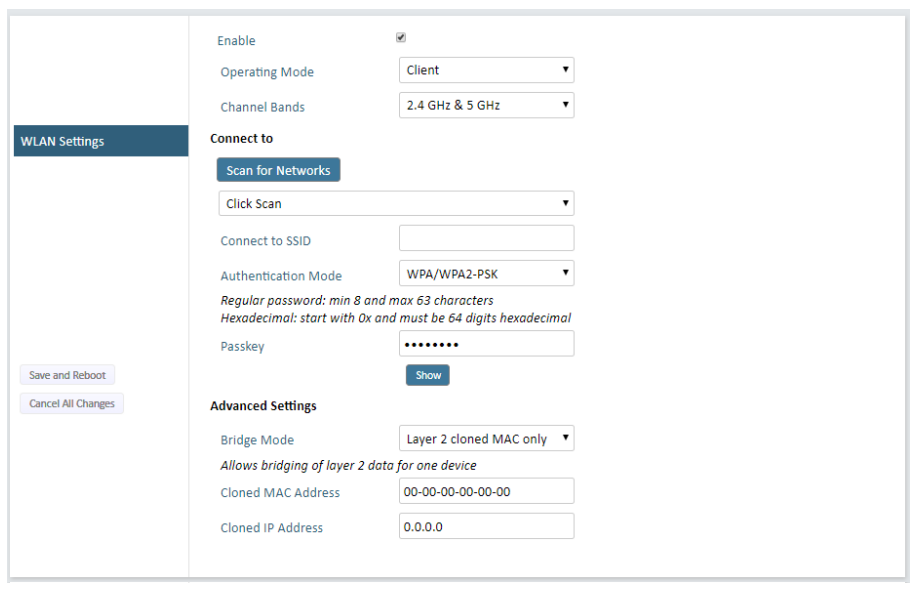
Task: Edit the Cloned MAC Address field
Action: (486, 491)
